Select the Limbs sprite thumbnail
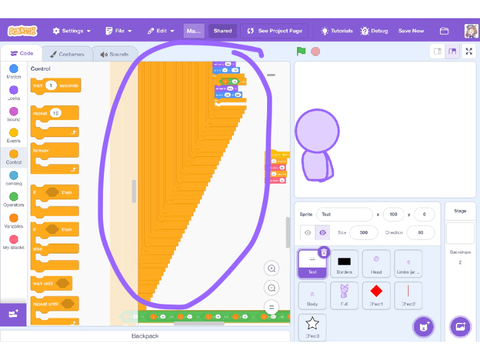This screenshot has width=480, height=360. [408, 263]
